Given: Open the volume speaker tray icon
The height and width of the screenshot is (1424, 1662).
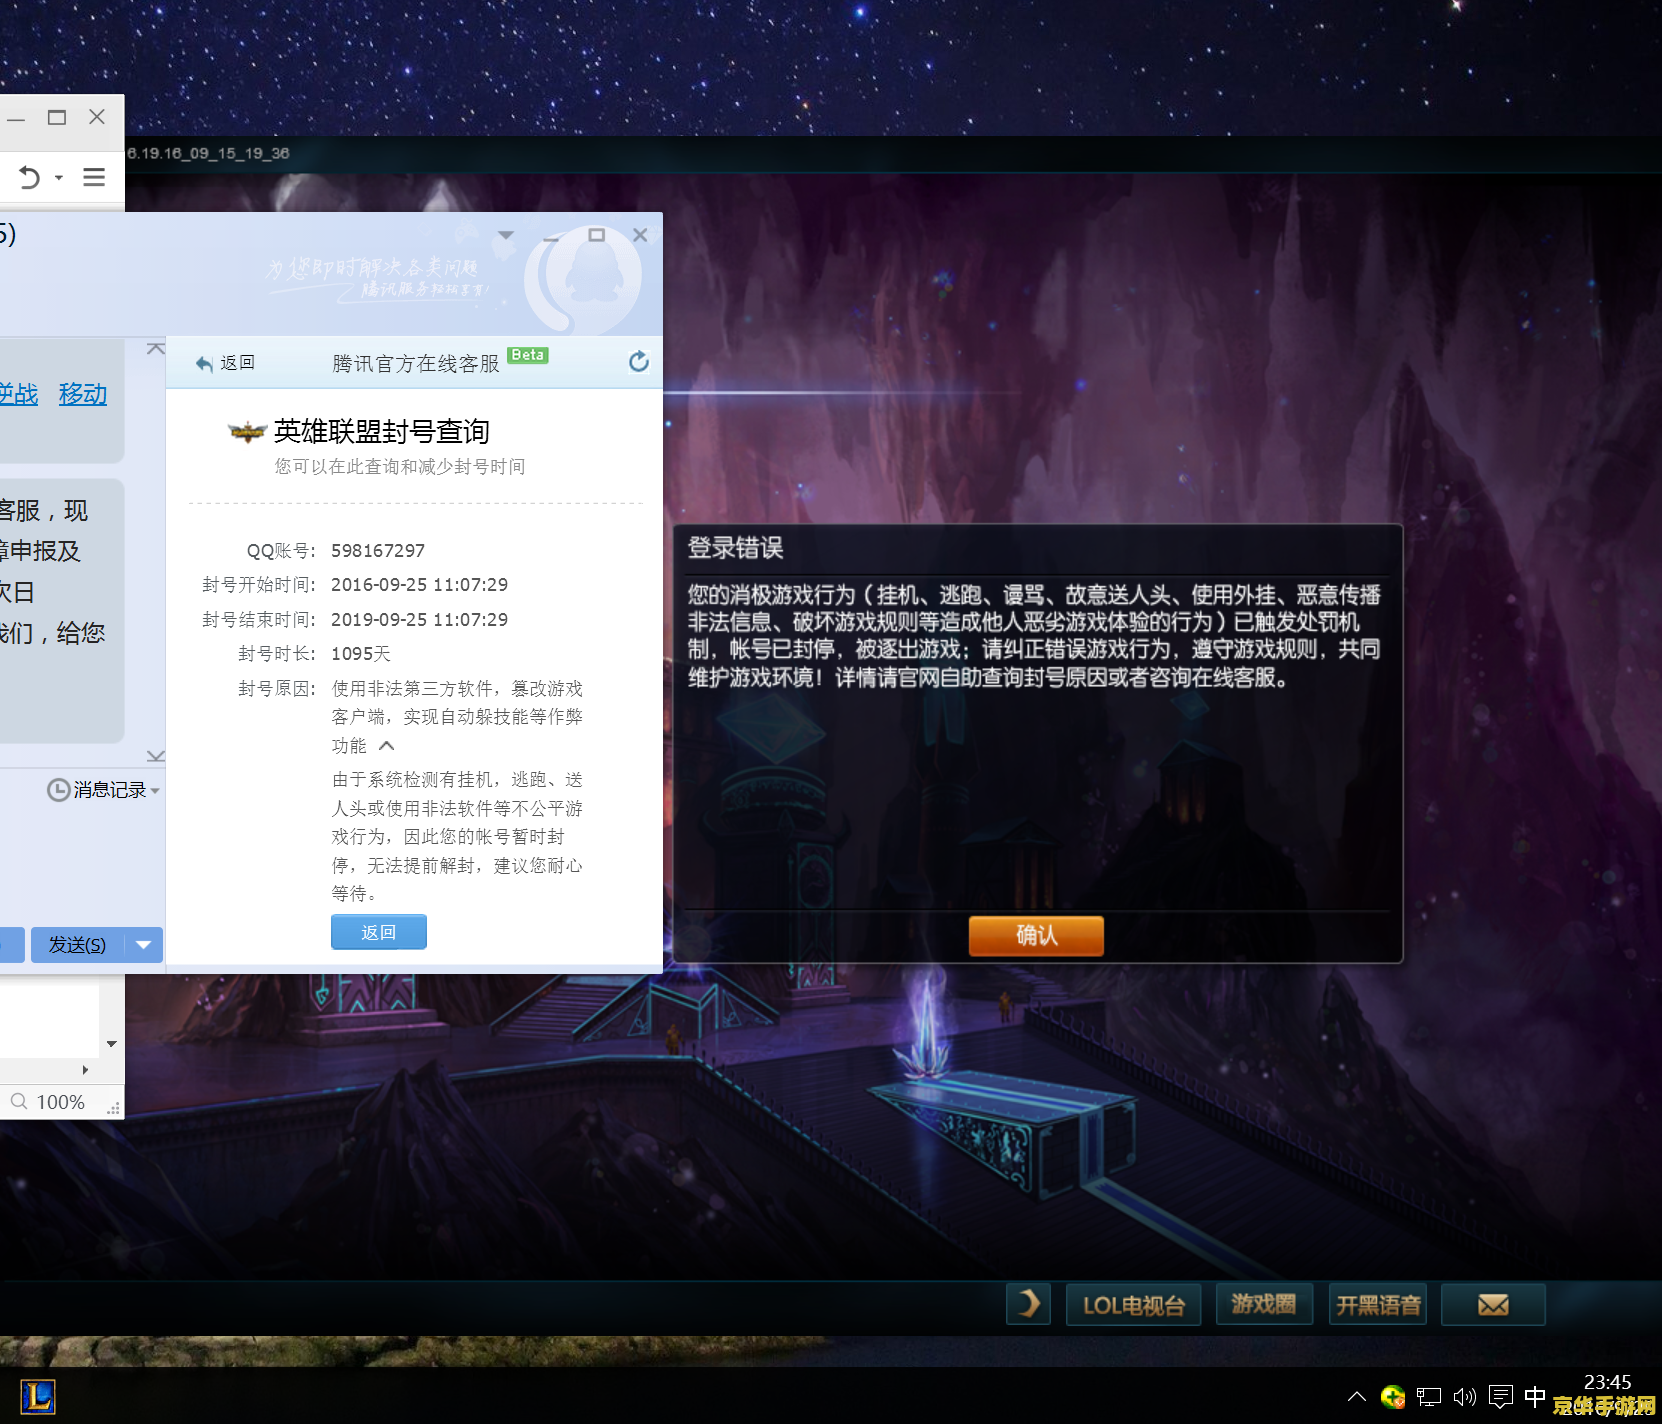Looking at the screenshot, I should click(1465, 1397).
